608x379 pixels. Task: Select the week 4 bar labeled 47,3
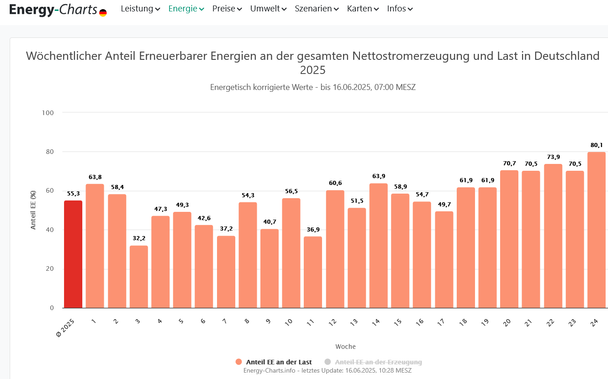(161, 262)
